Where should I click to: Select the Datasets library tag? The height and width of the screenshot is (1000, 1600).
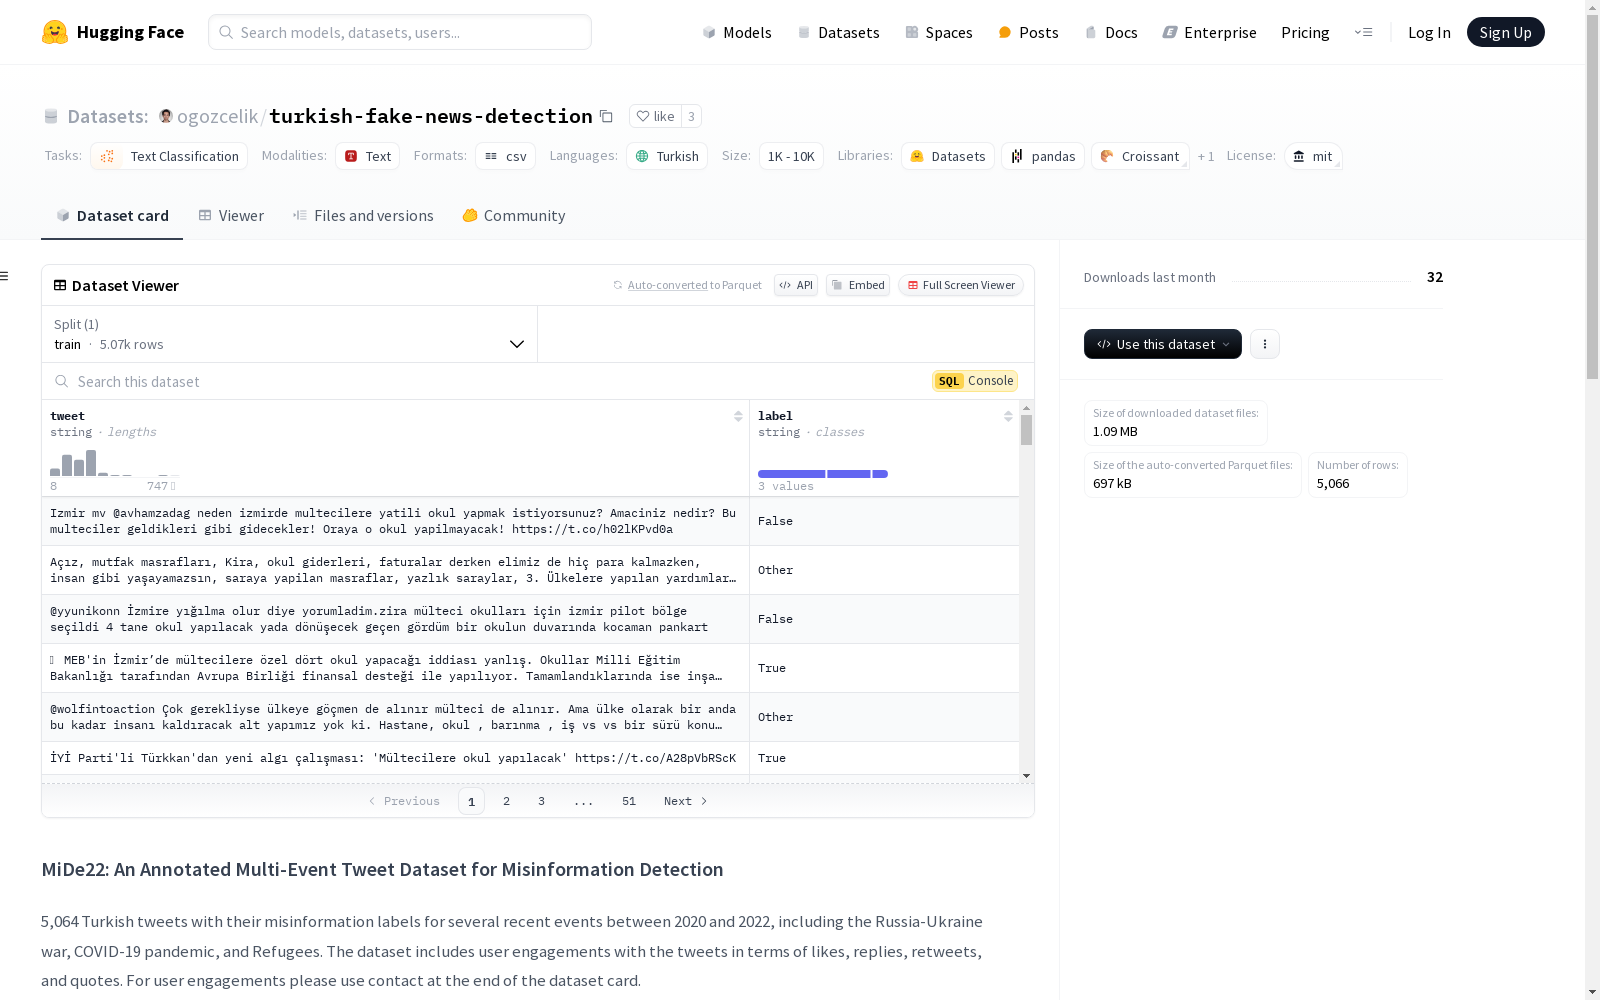[948, 156]
